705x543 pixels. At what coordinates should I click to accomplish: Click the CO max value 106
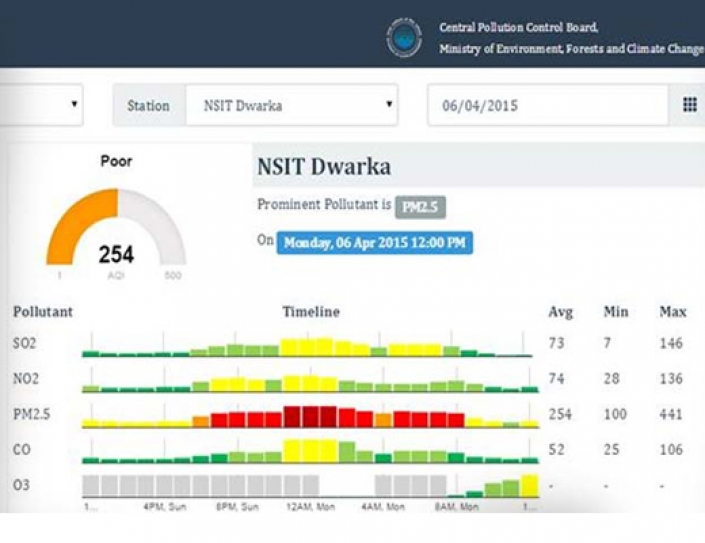click(x=671, y=450)
